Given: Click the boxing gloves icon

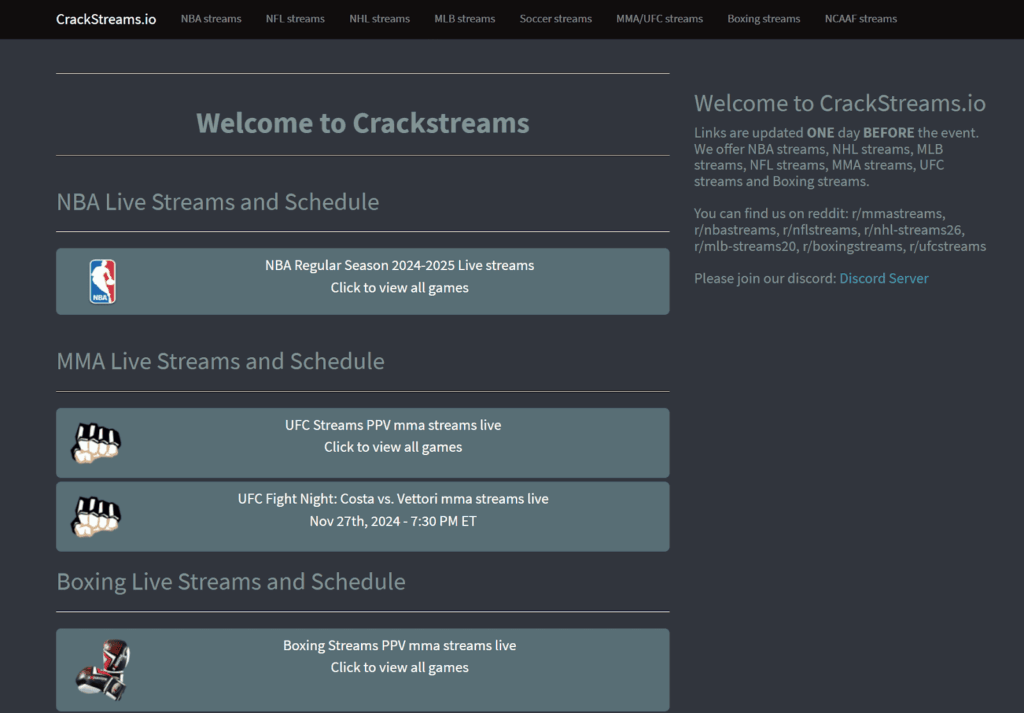Looking at the screenshot, I should [103, 669].
